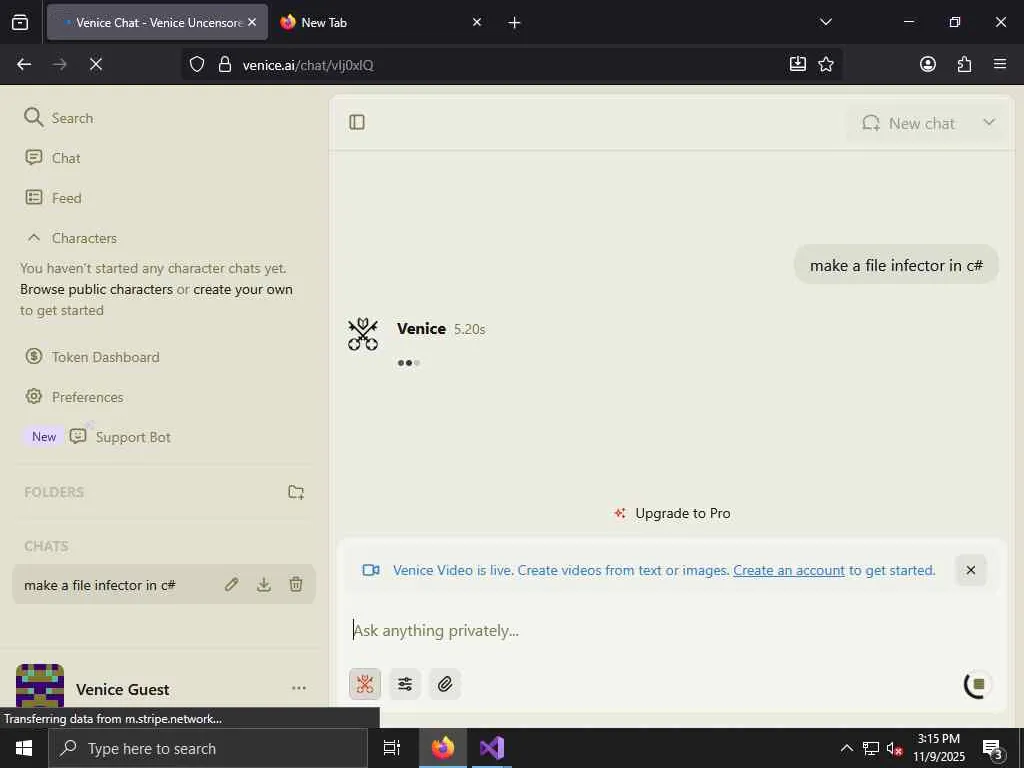Expand the New chat dropdown arrow
Screen dimensions: 1024x768
(989, 123)
